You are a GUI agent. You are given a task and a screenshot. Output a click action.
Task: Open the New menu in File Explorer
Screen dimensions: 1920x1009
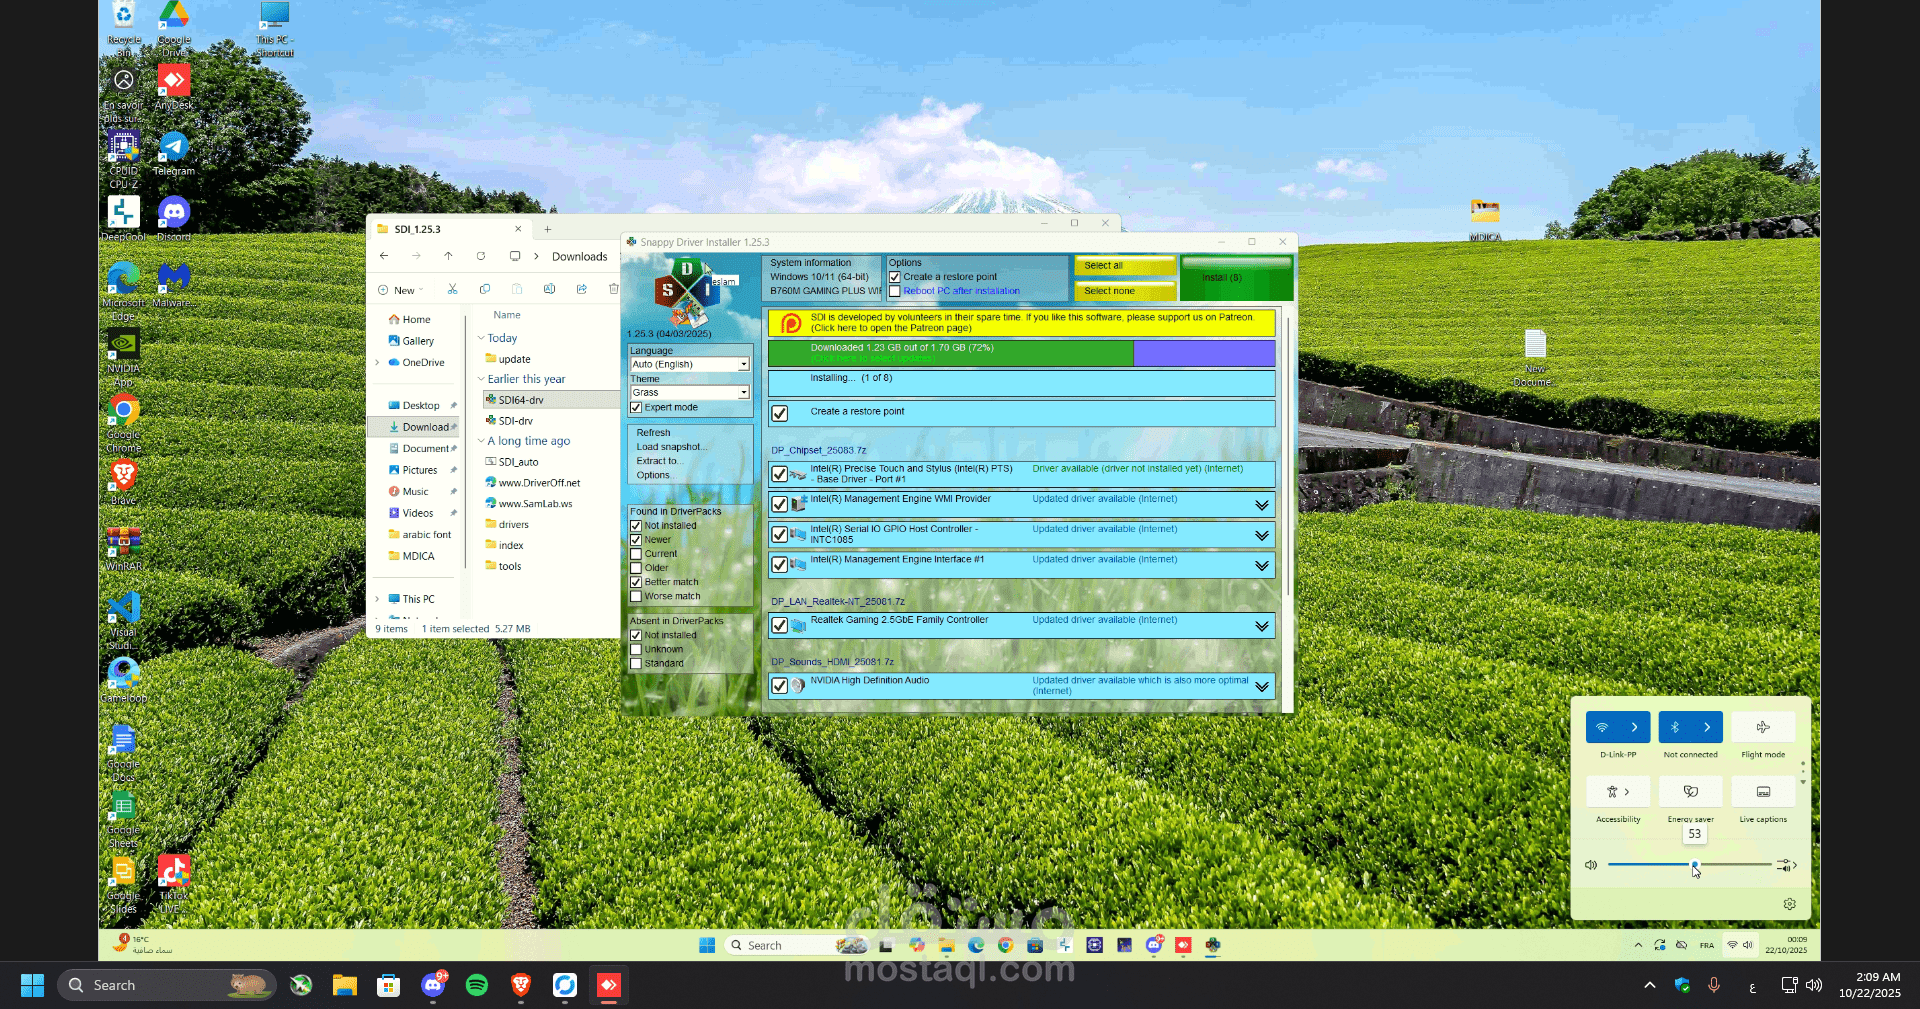tap(401, 290)
